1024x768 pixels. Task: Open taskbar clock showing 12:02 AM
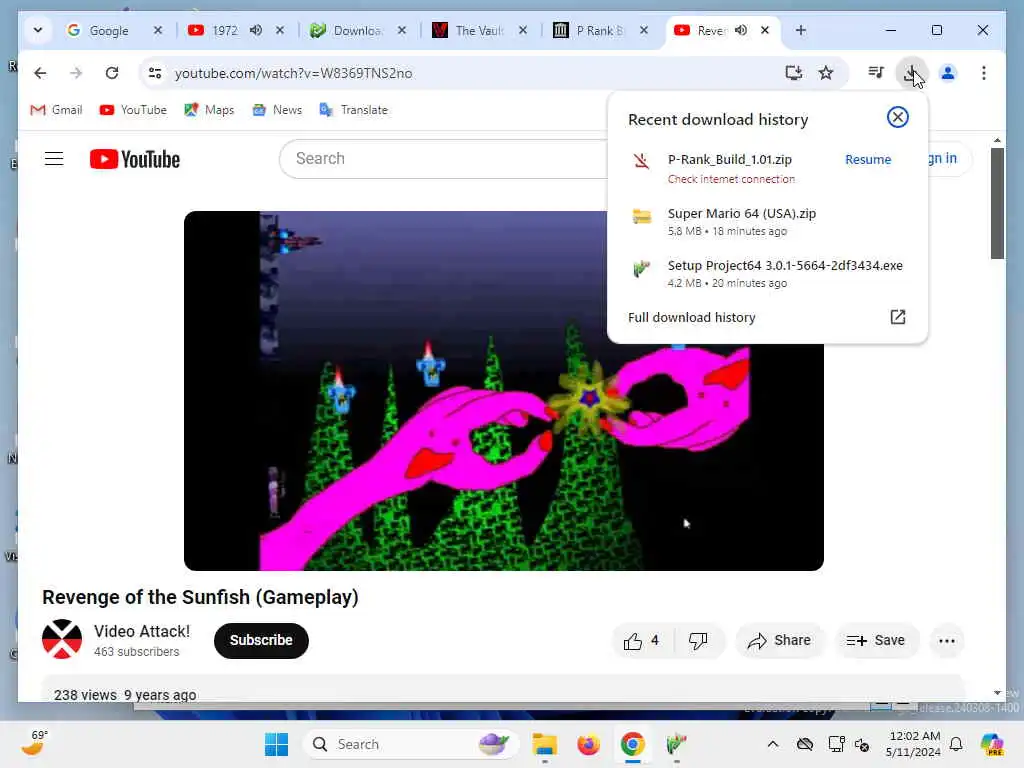tap(913, 744)
